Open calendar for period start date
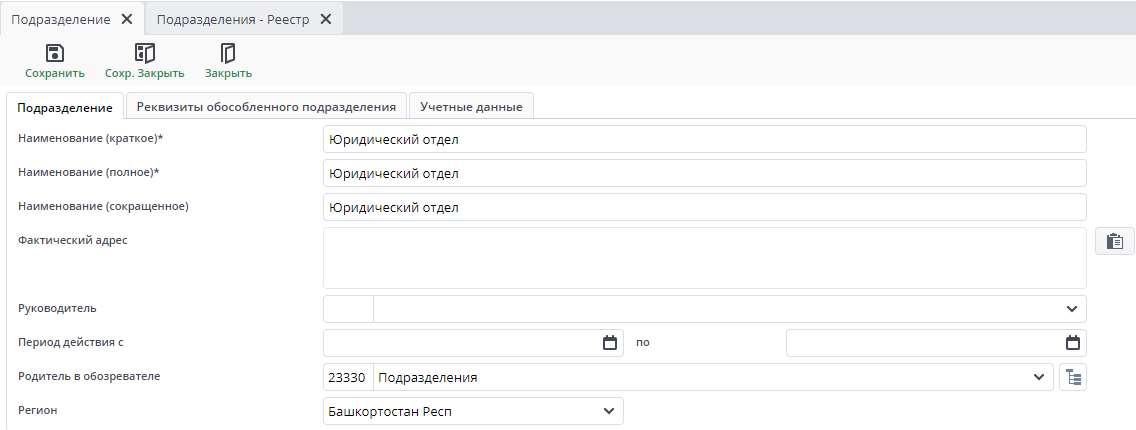The width and height of the screenshot is (1136, 430). (x=610, y=343)
